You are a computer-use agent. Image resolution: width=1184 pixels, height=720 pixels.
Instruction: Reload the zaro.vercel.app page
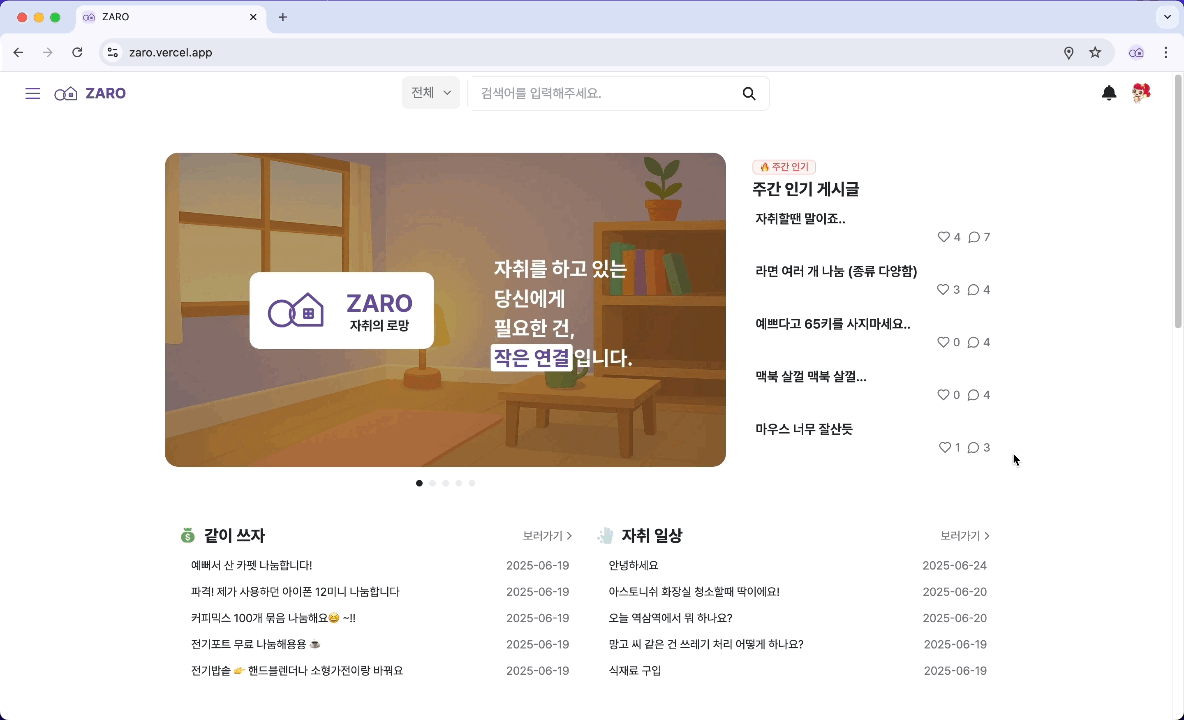click(77, 52)
